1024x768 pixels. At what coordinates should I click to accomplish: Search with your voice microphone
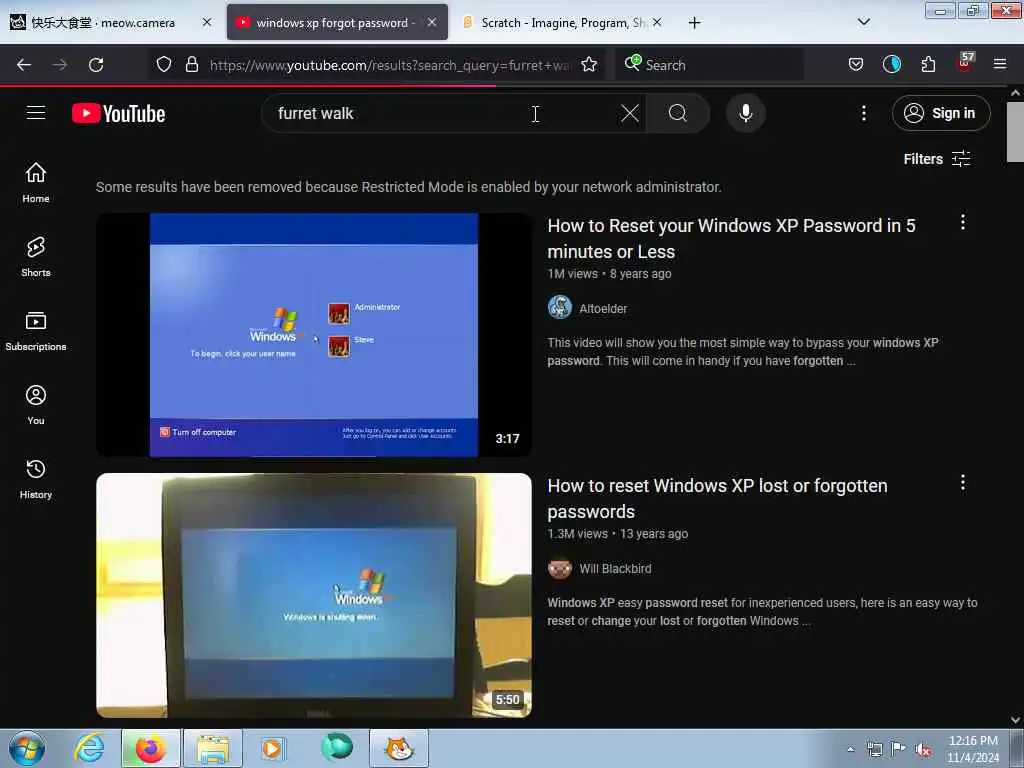[x=745, y=114]
